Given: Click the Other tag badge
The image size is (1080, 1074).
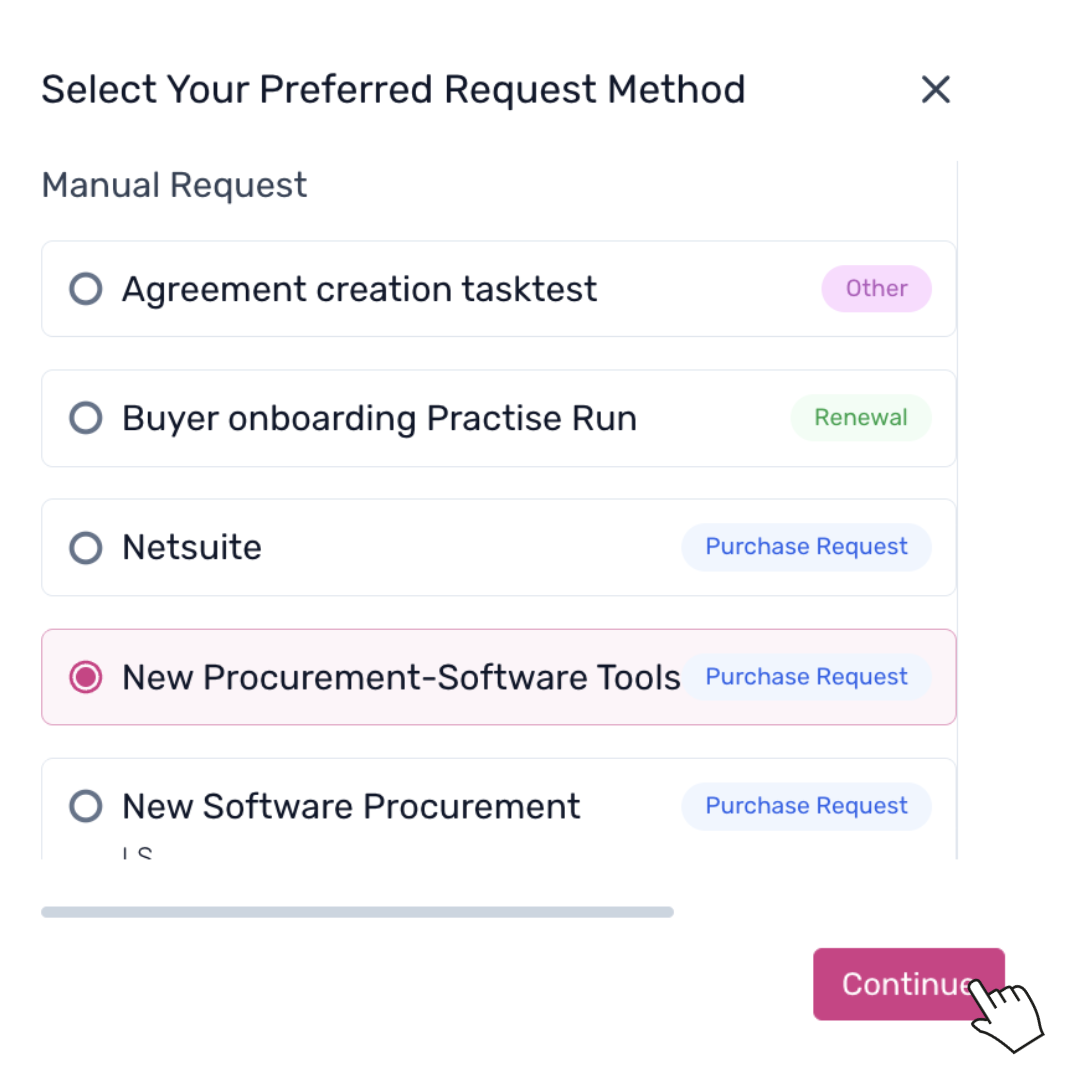Looking at the screenshot, I should coord(876,289).
